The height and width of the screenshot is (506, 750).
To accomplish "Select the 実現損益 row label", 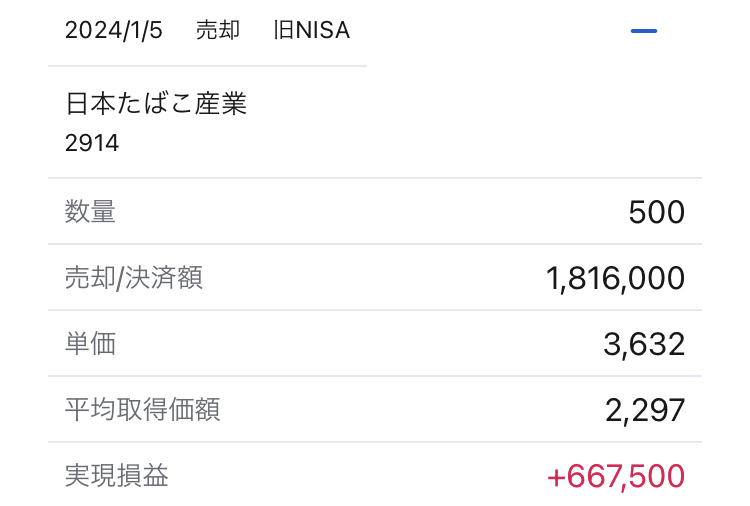I will click(117, 475).
